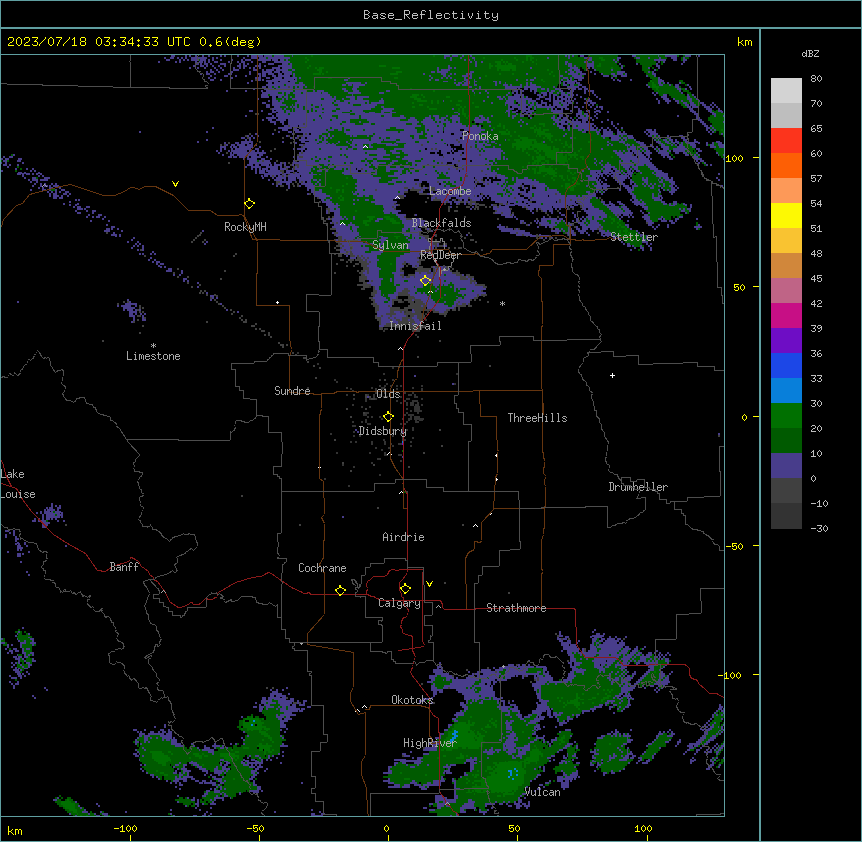The image size is (862, 842).
Task: Click the yellow diamond marker above Calgary label
Action: click(x=405, y=589)
